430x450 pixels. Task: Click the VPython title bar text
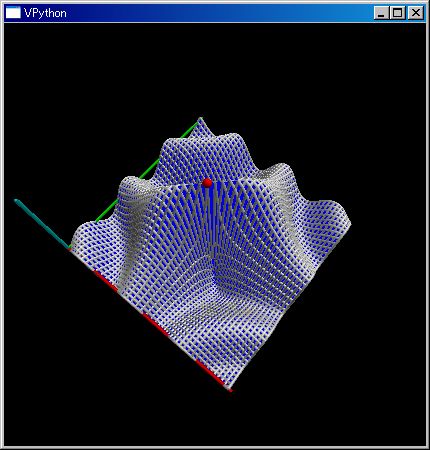click(45, 13)
